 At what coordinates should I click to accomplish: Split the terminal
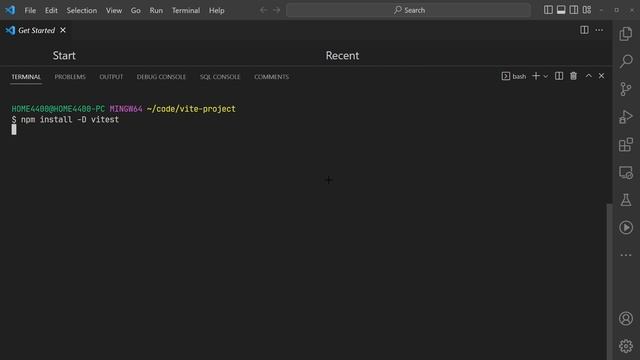point(559,76)
